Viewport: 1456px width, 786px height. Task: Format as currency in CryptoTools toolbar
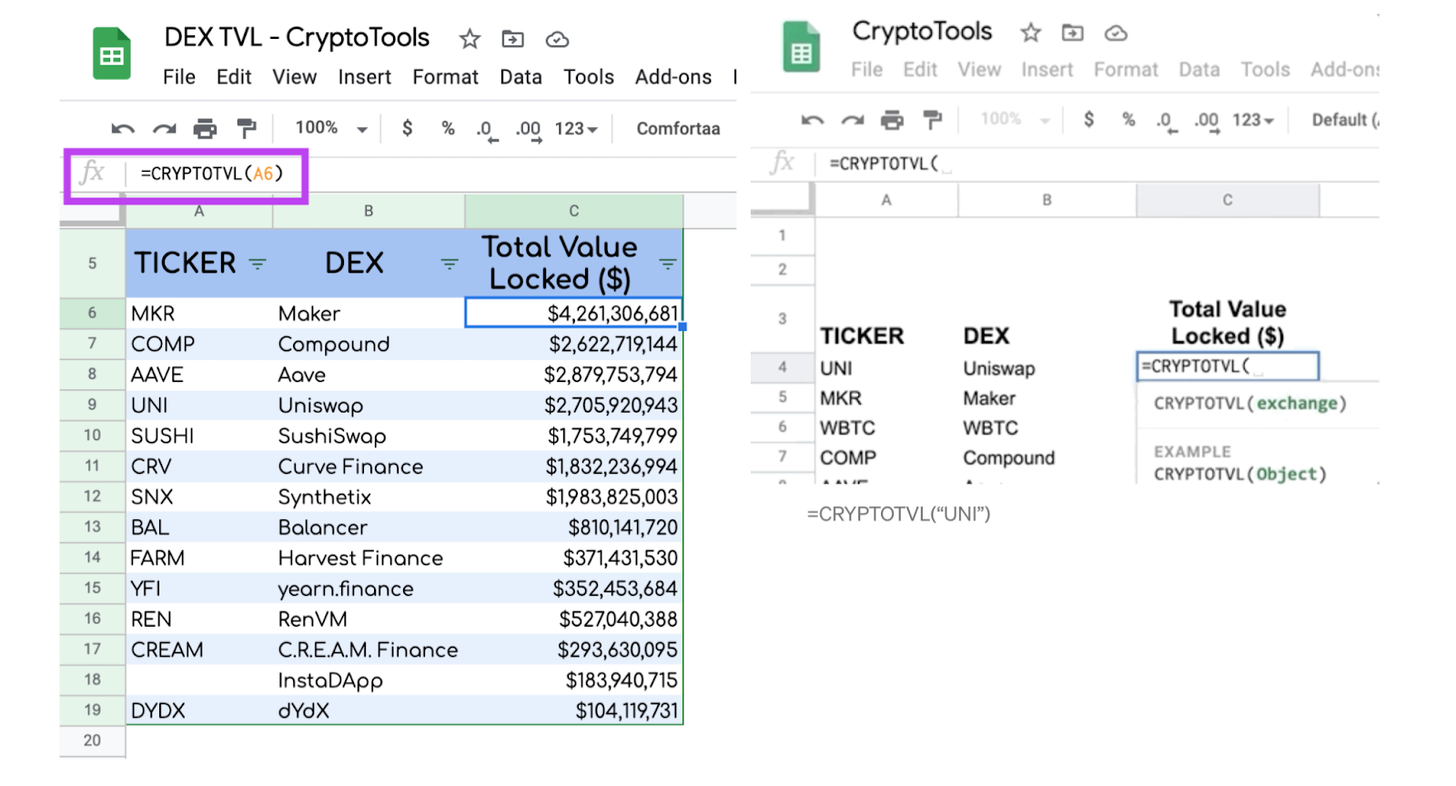point(1089,120)
